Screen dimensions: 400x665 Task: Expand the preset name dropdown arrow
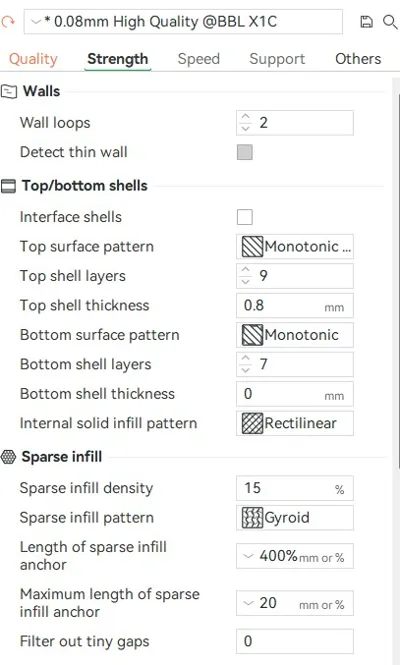pos(36,22)
